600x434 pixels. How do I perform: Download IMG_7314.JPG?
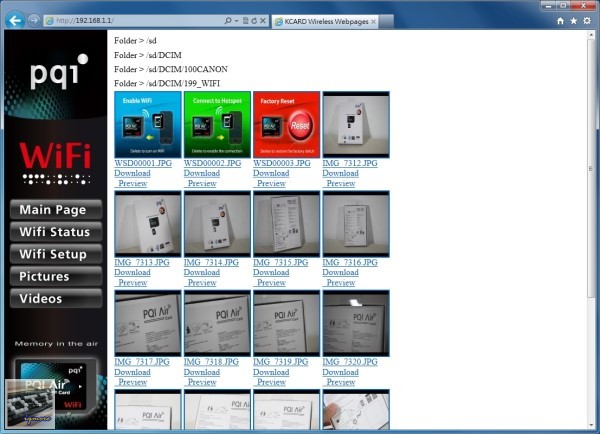pyautogui.click(x=202, y=272)
